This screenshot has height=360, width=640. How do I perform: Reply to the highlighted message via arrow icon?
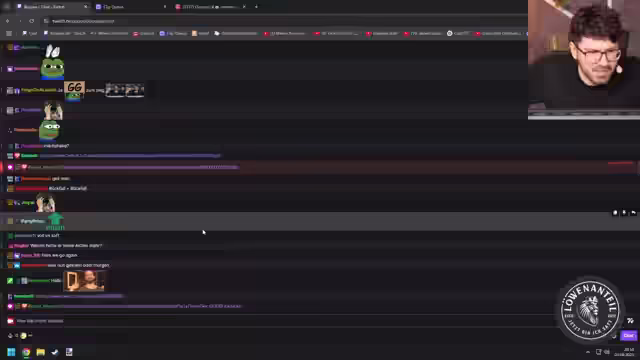click(x=633, y=213)
